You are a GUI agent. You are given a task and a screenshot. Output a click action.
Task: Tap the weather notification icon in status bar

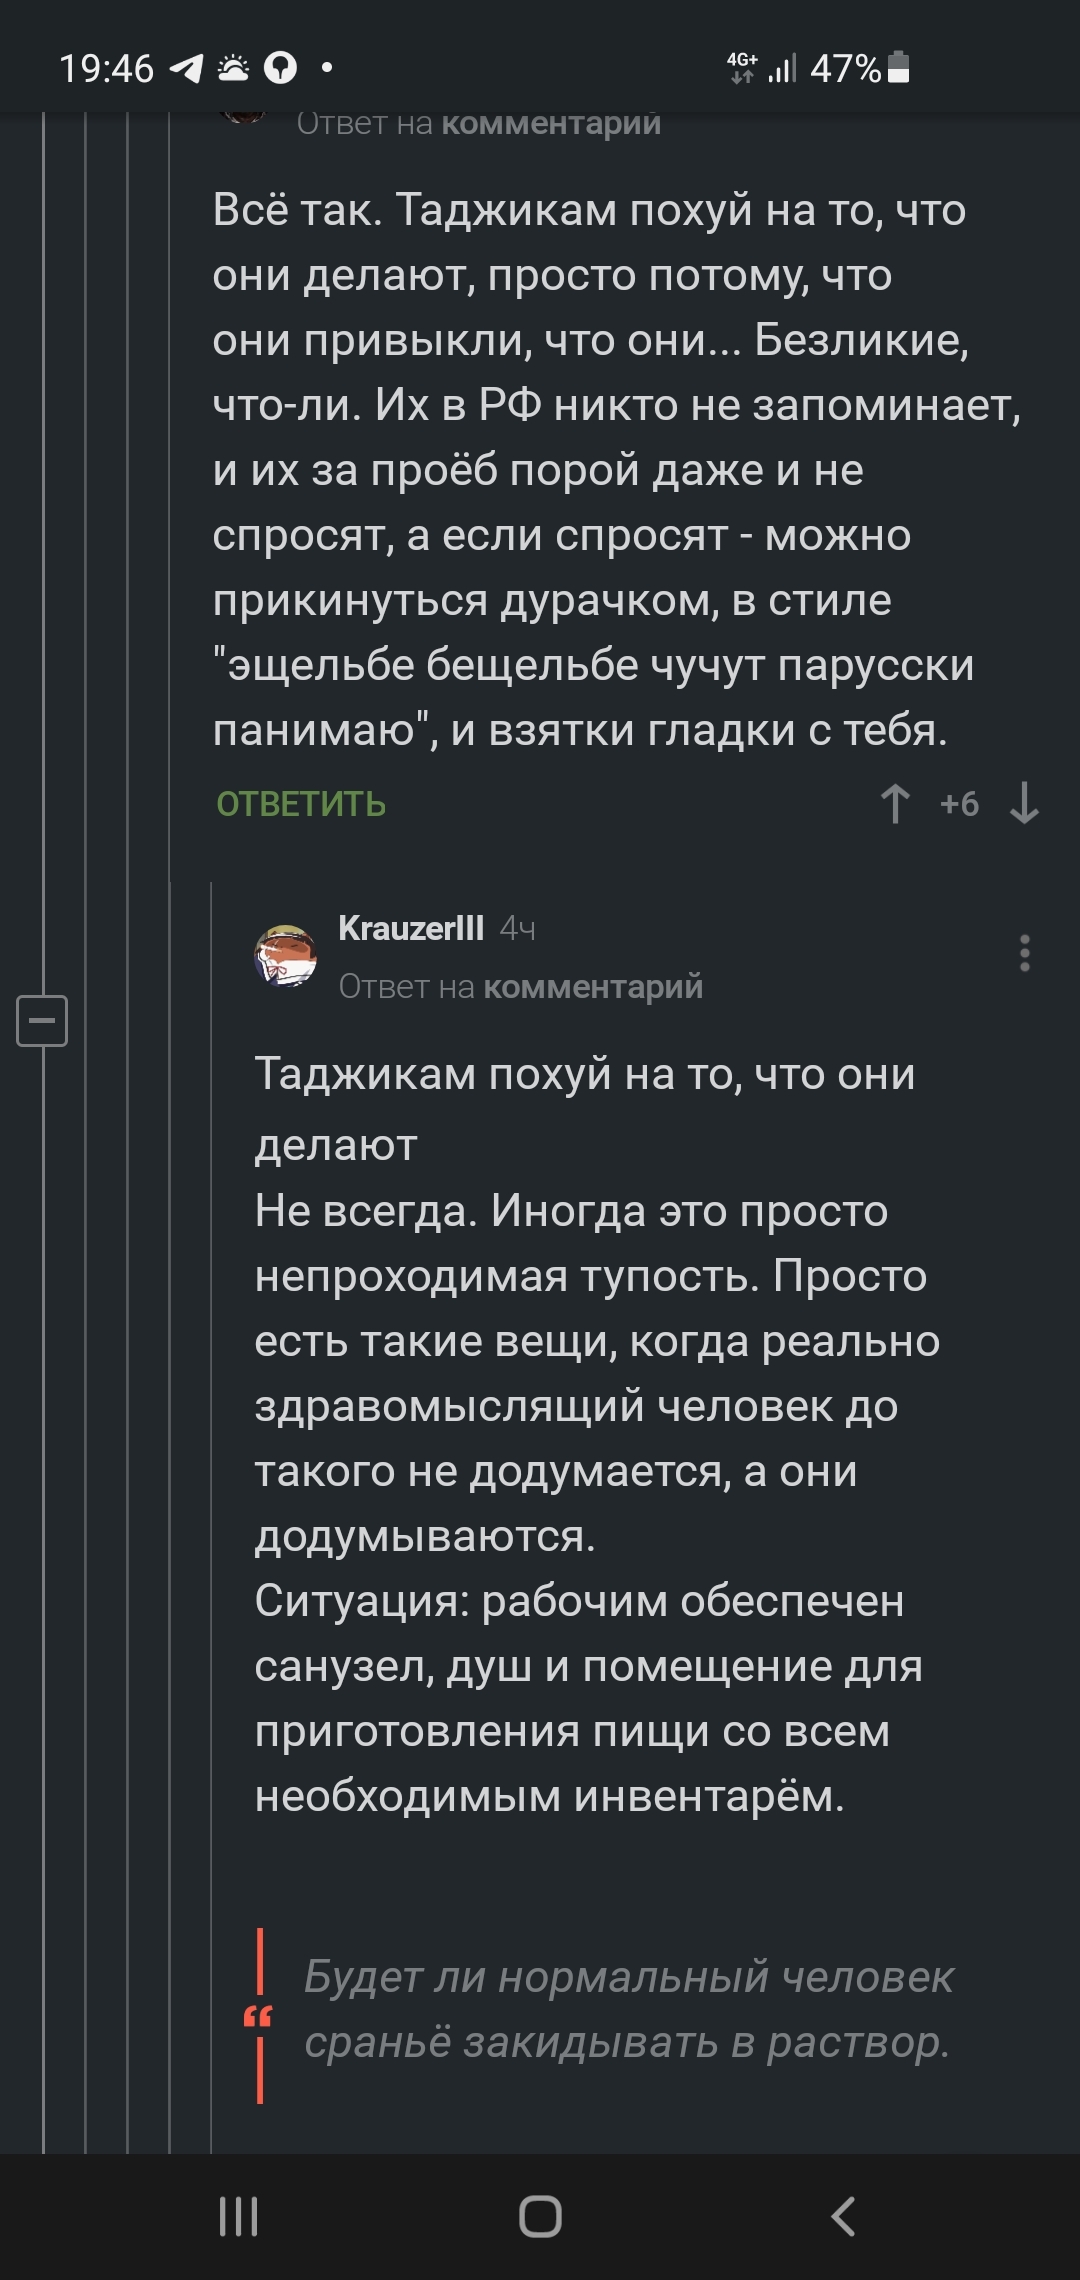[x=233, y=68]
